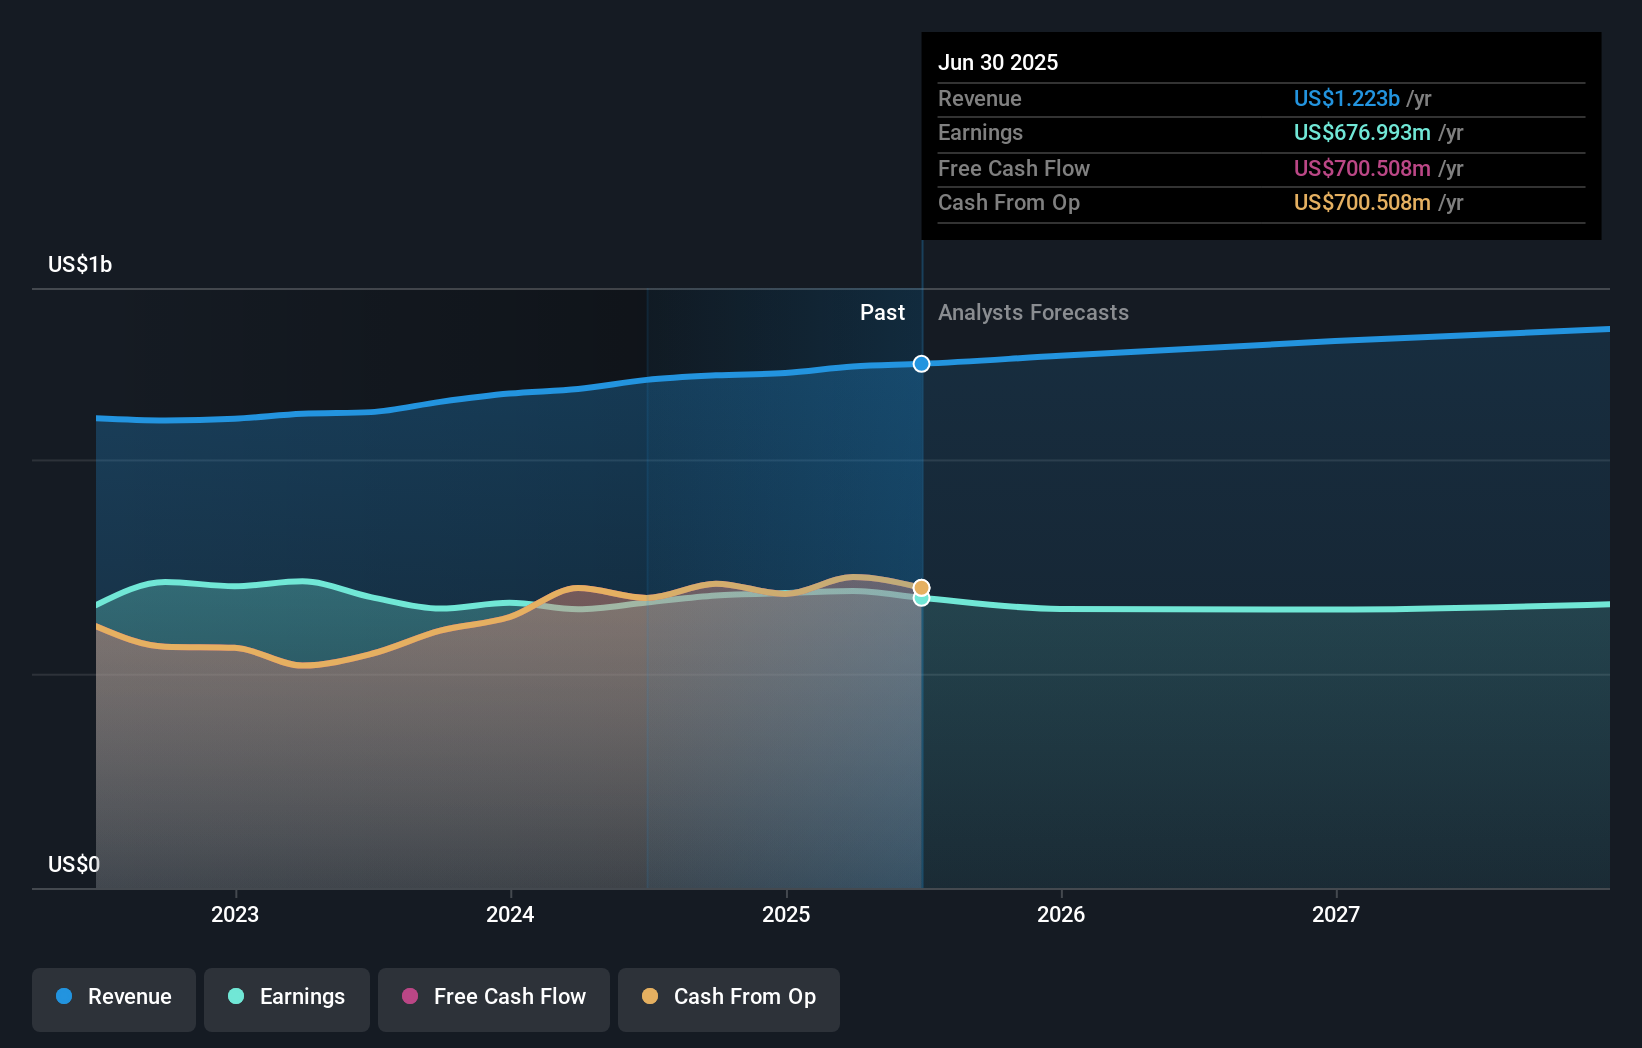Click the blue Revenue legend dot

(x=64, y=996)
